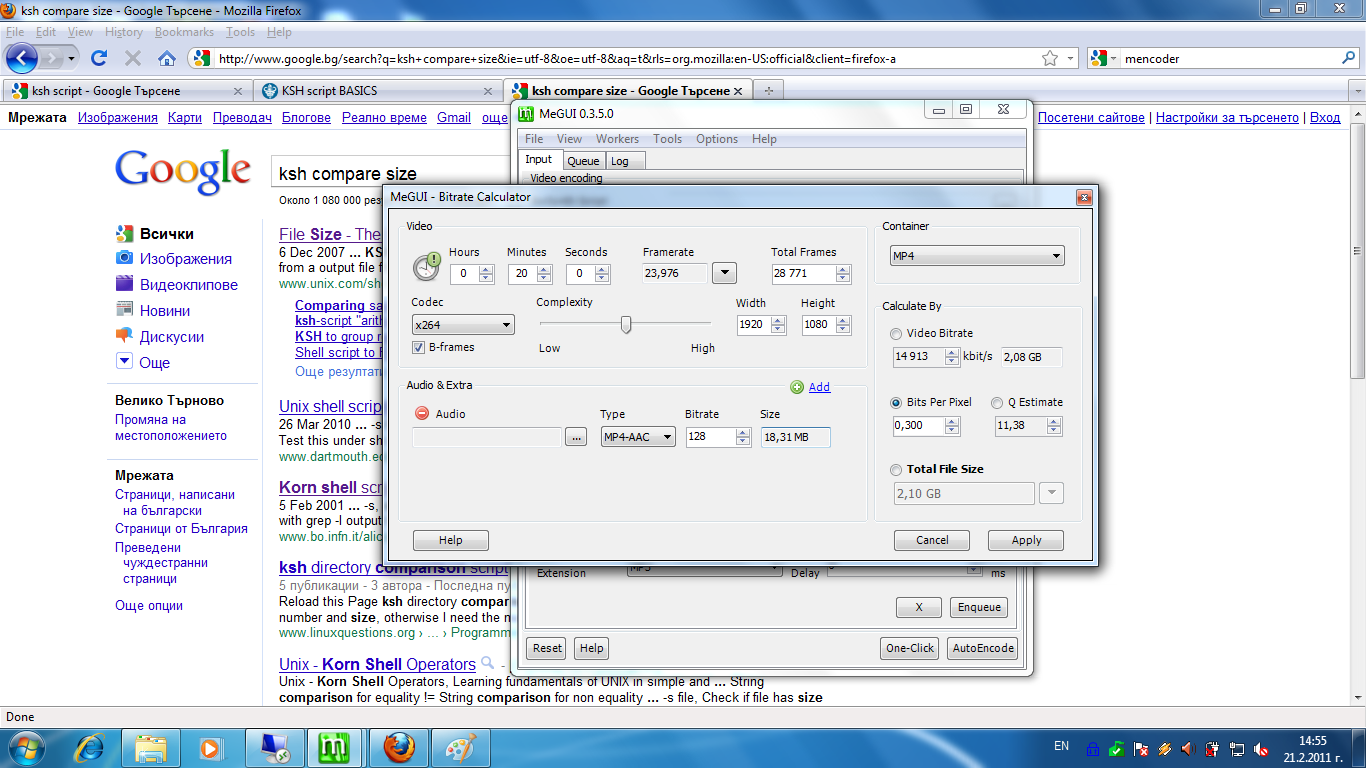
Task: Click Help button in Bitrate Calculator
Action: pos(451,540)
